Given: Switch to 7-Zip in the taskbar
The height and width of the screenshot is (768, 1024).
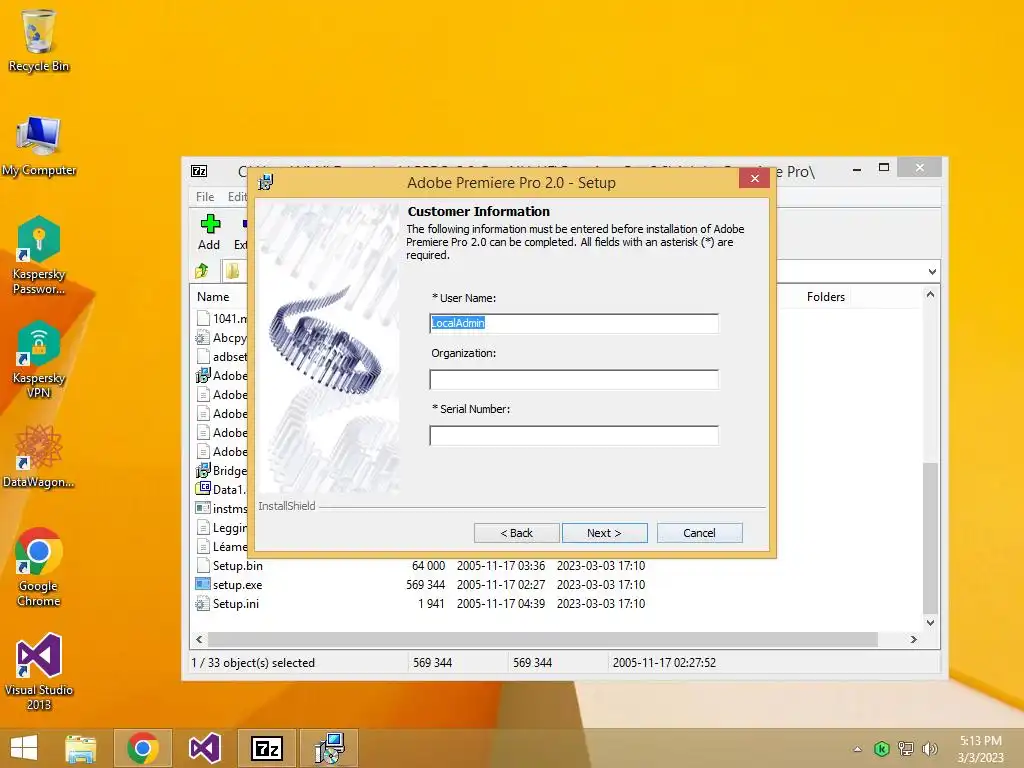Looking at the screenshot, I should (x=266, y=748).
